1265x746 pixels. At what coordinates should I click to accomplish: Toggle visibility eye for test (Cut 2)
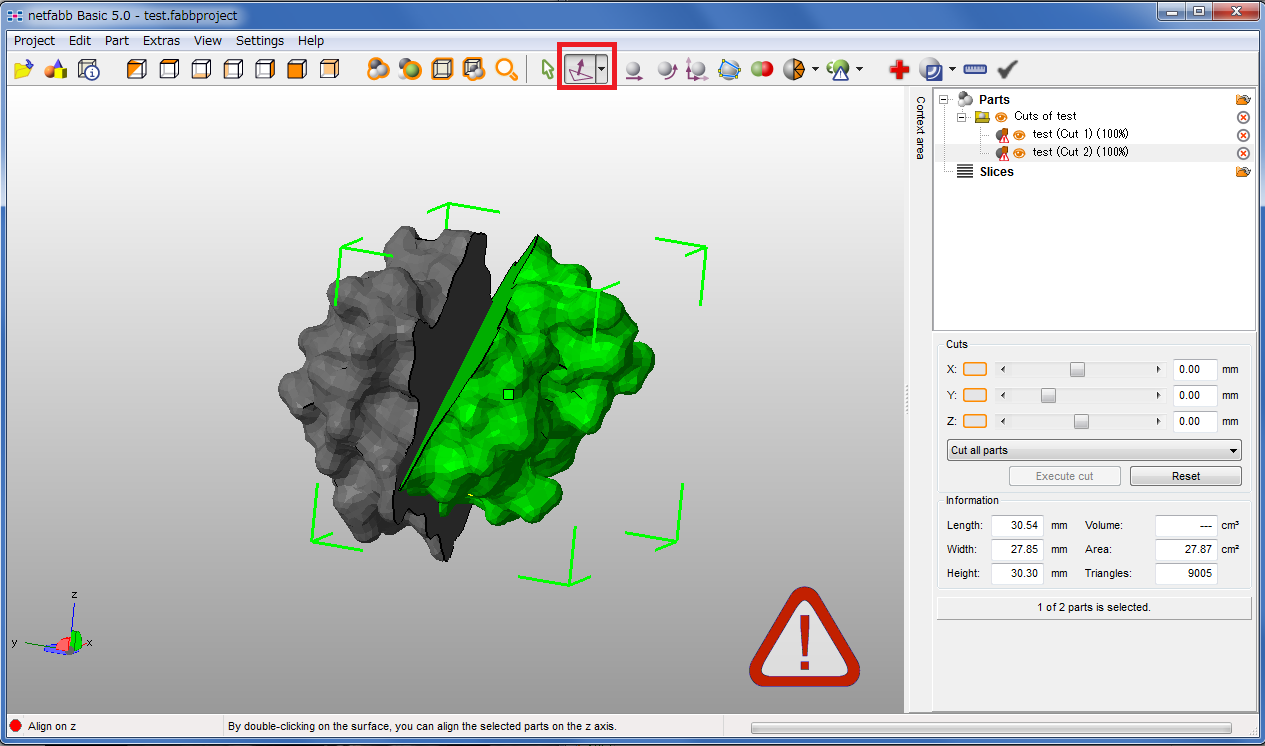click(x=1019, y=153)
